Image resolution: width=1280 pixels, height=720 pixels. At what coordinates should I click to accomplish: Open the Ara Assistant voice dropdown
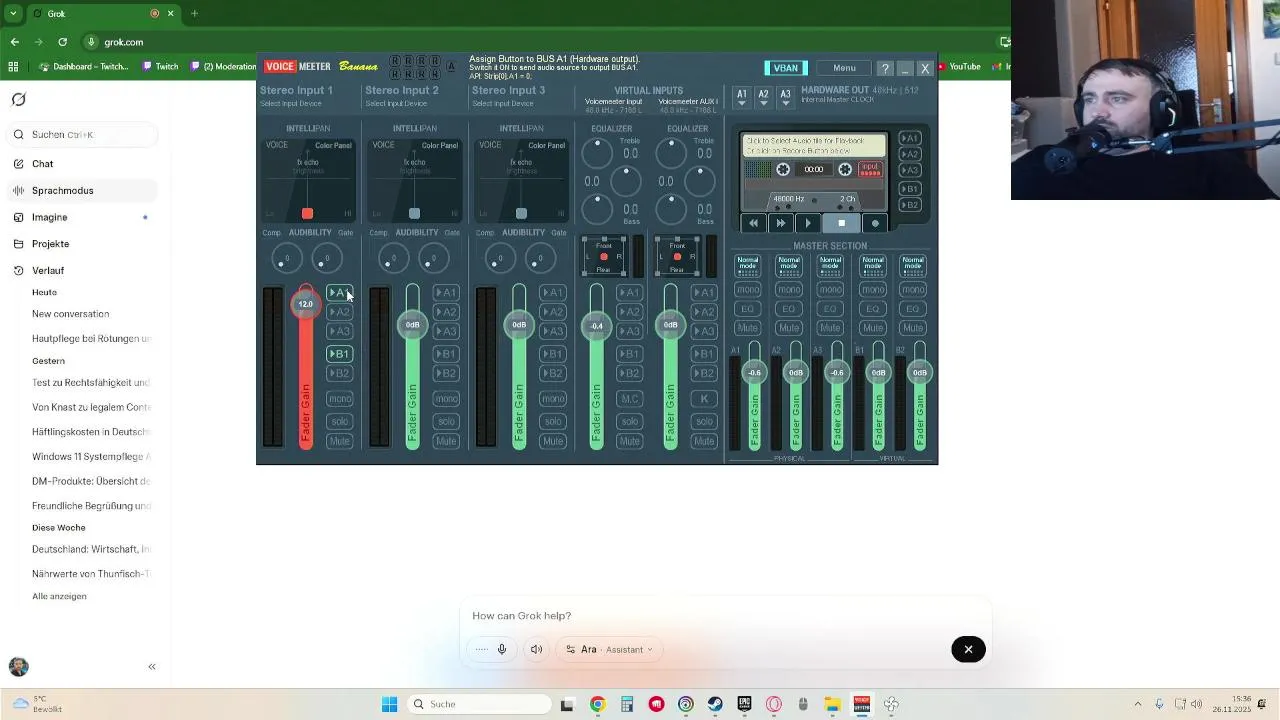click(x=608, y=649)
